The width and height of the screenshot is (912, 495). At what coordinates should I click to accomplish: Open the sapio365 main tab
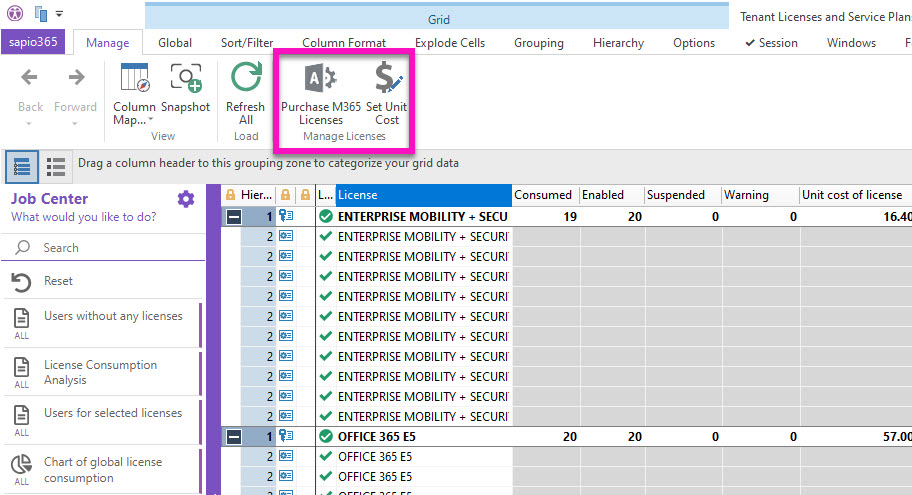tap(33, 42)
